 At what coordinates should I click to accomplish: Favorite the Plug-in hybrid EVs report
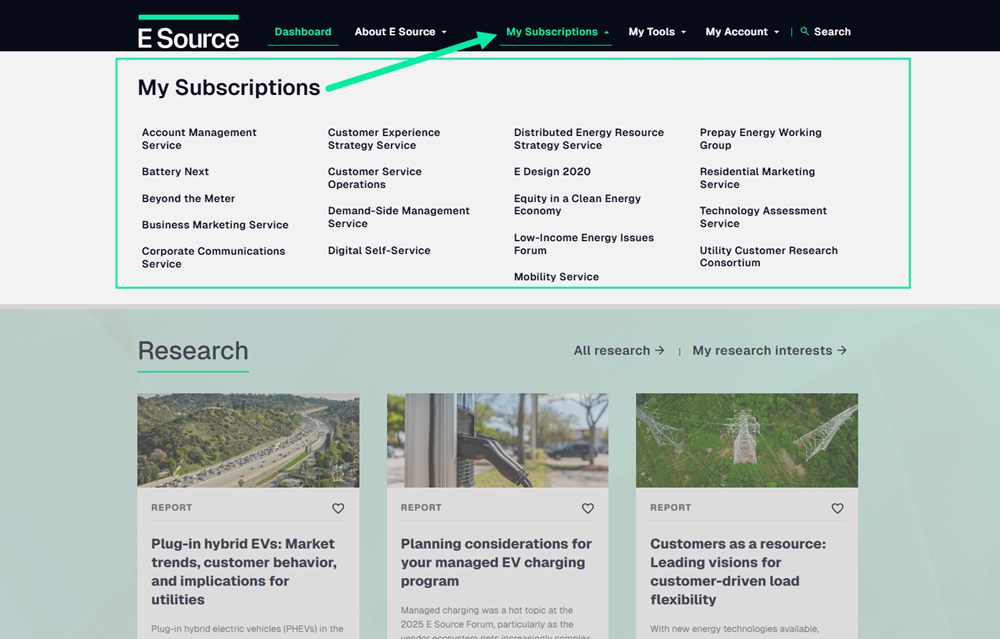click(x=338, y=508)
